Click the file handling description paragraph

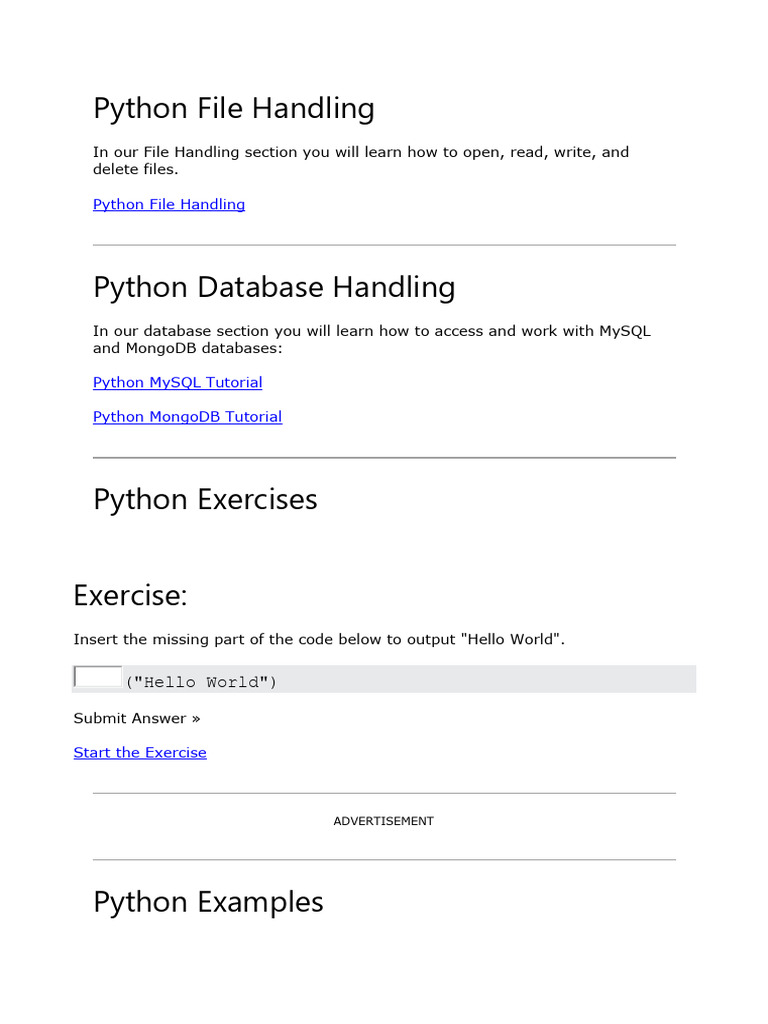coord(360,160)
